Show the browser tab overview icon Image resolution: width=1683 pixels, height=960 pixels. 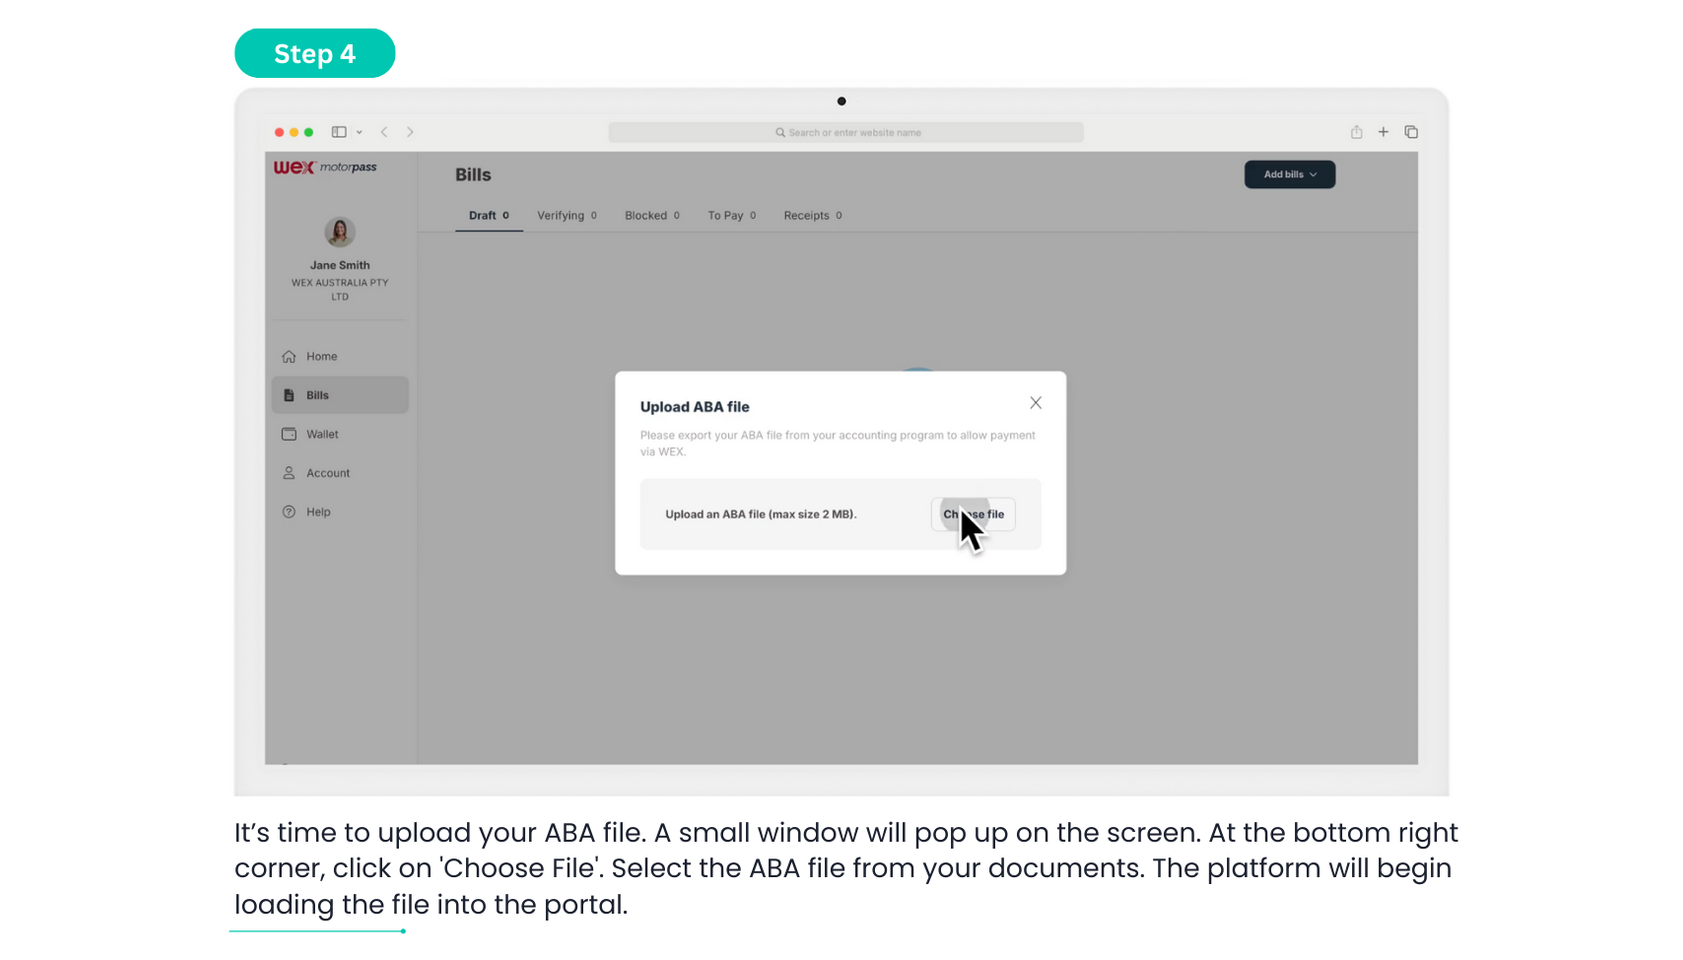(x=1411, y=132)
